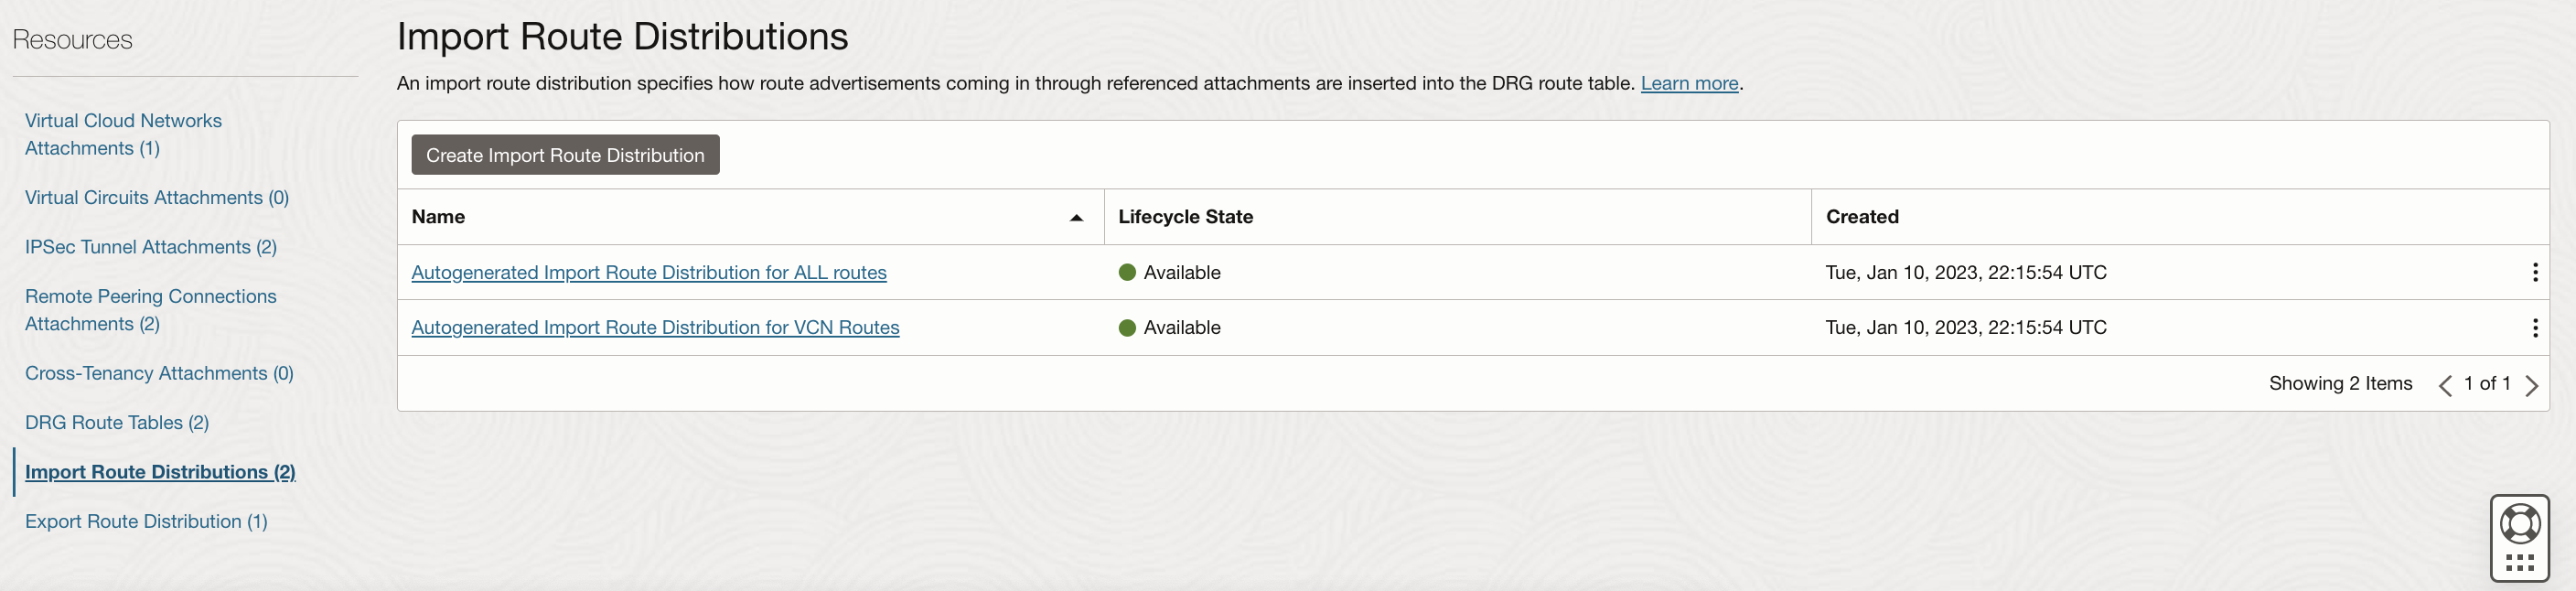Click the previous page arrow in pagination
The width and height of the screenshot is (2576, 591).
coord(2446,385)
